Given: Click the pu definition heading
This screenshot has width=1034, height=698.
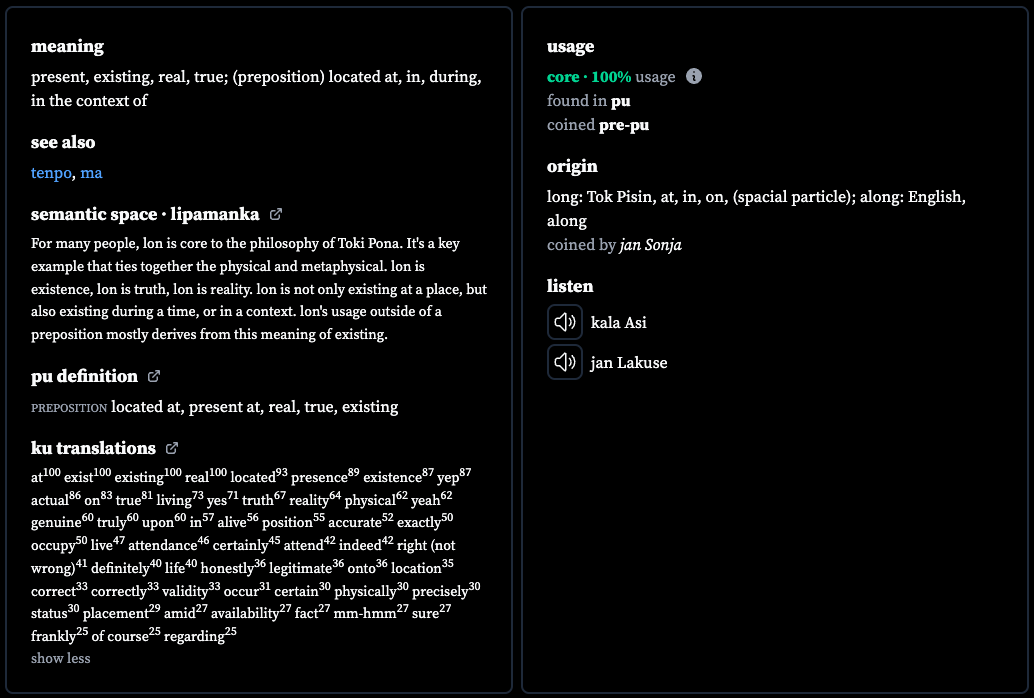Looking at the screenshot, I should coord(84,376).
